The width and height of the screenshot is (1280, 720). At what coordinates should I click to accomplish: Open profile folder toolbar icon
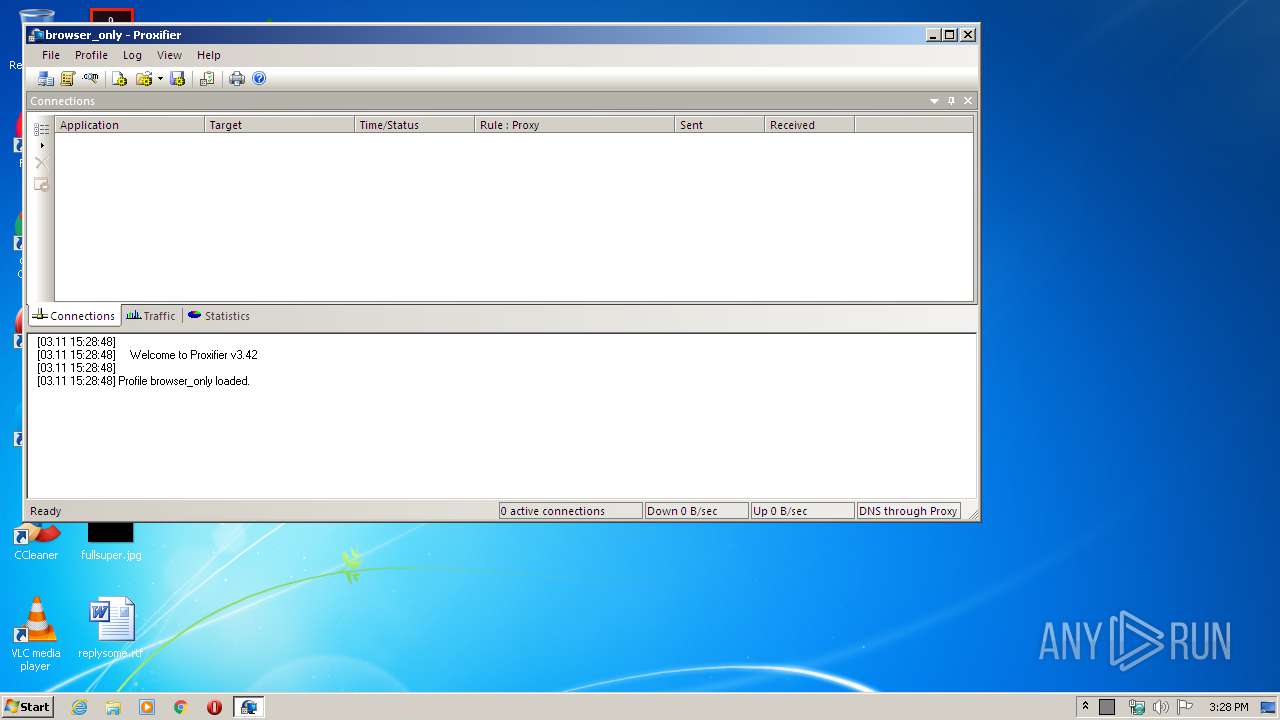coord(144,79)
